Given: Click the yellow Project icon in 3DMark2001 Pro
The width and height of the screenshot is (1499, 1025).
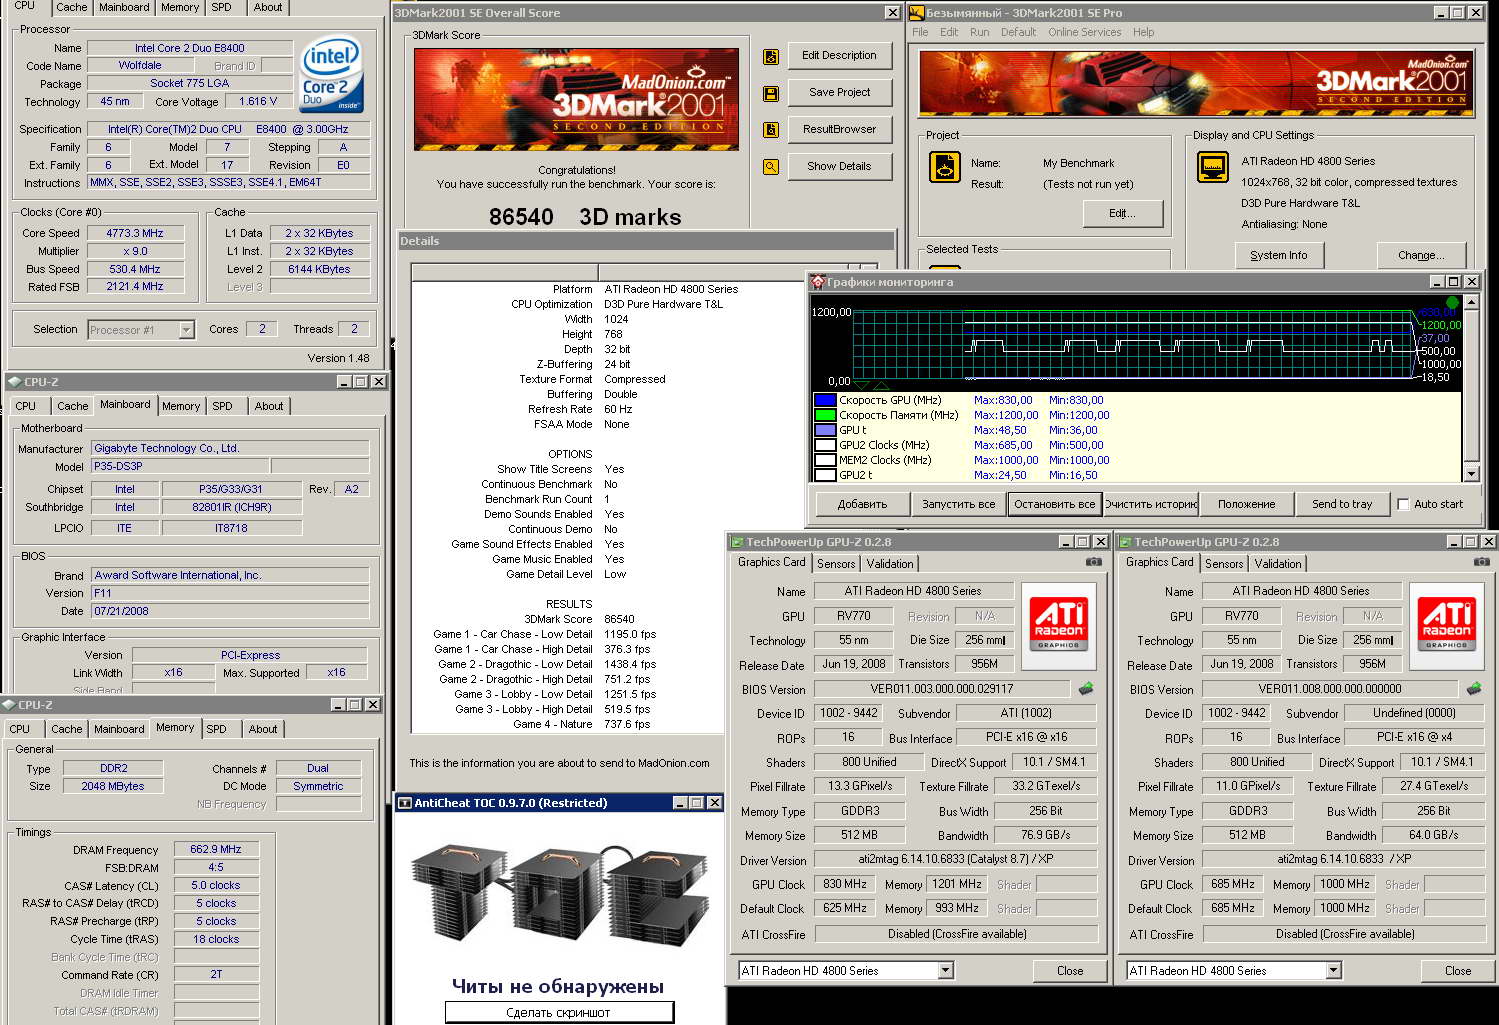Looking at the screenshot, I should point(945,167).
